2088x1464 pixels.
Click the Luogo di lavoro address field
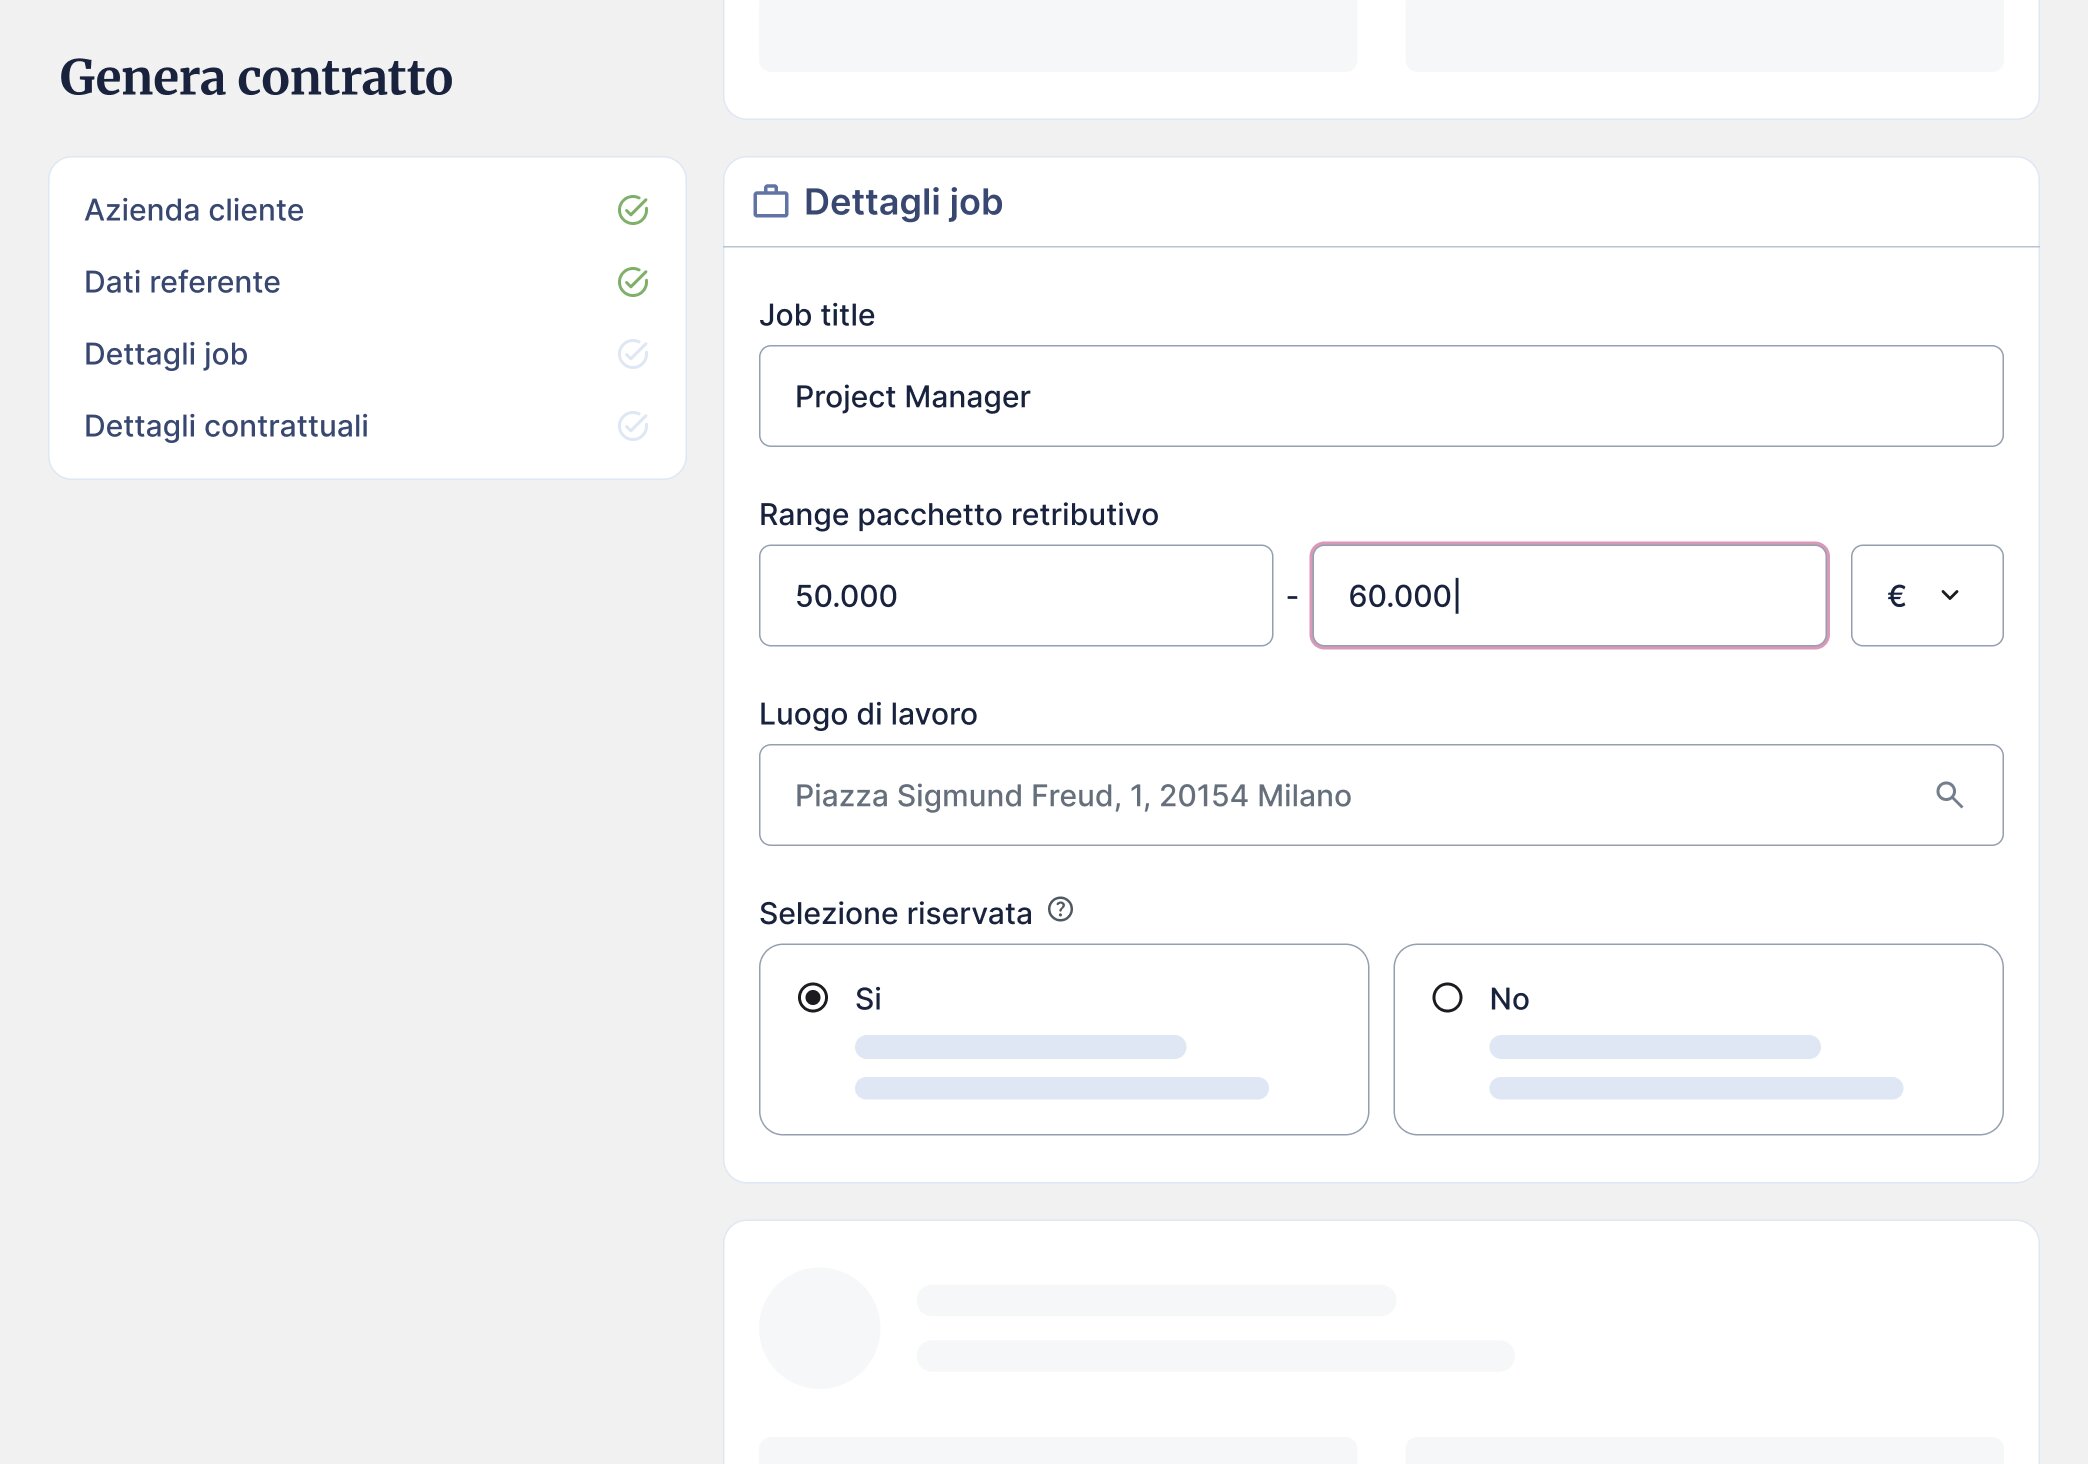click(1381, 795)
